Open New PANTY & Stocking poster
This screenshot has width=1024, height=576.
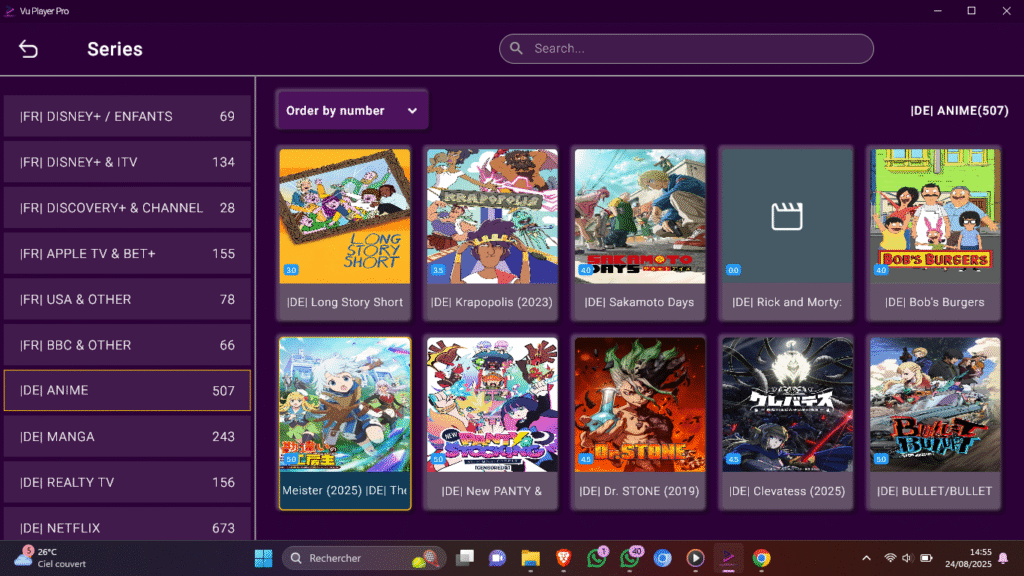point(492,405)
